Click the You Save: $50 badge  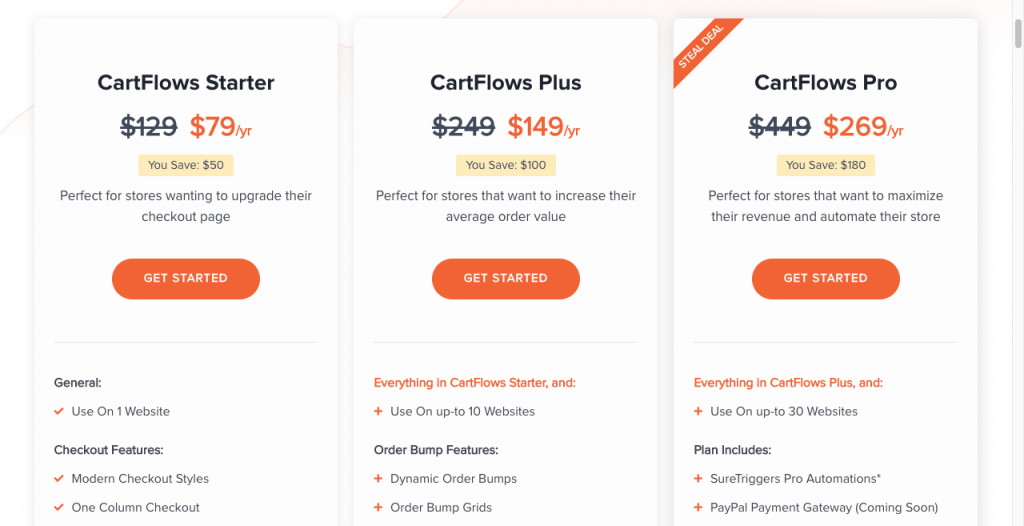pyautogui.click(x=186, y=165)
